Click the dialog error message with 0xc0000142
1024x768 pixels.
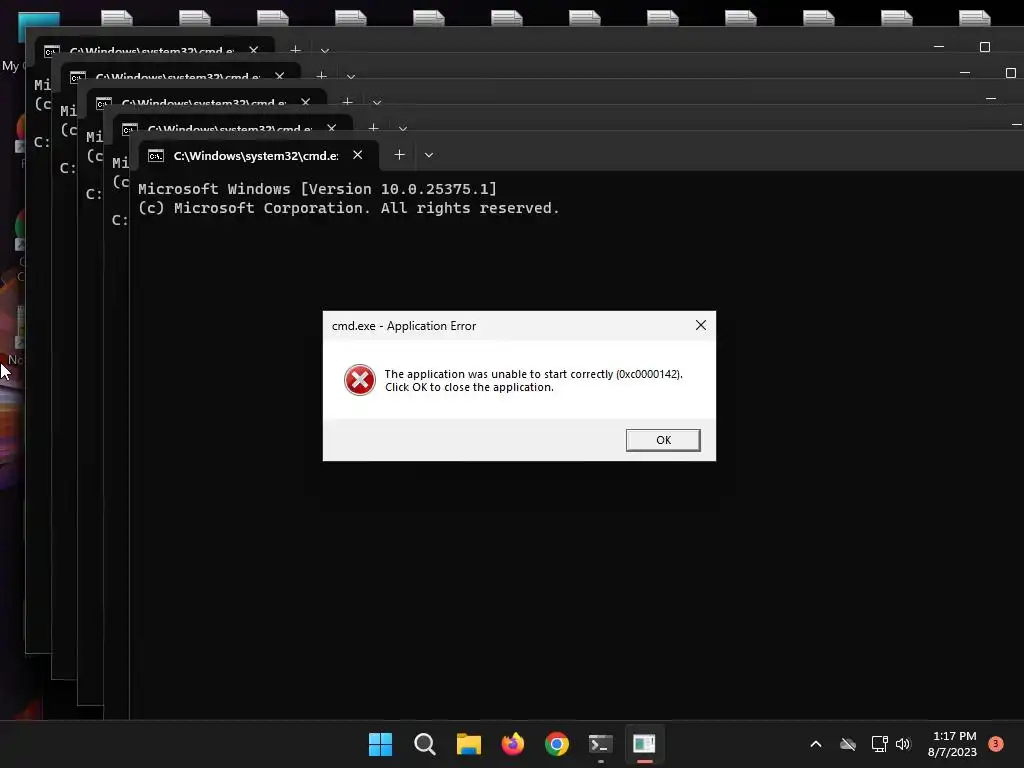(x=534, y=374)
